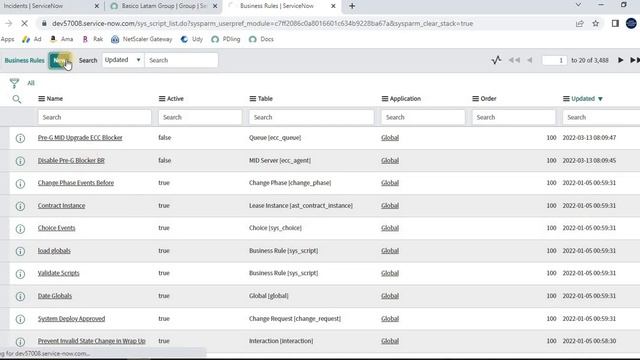The width and height of the screenshot is (640, 360).
Task: Preview the Prevent Invalid State Change record
Action: (x=20, y=342)
